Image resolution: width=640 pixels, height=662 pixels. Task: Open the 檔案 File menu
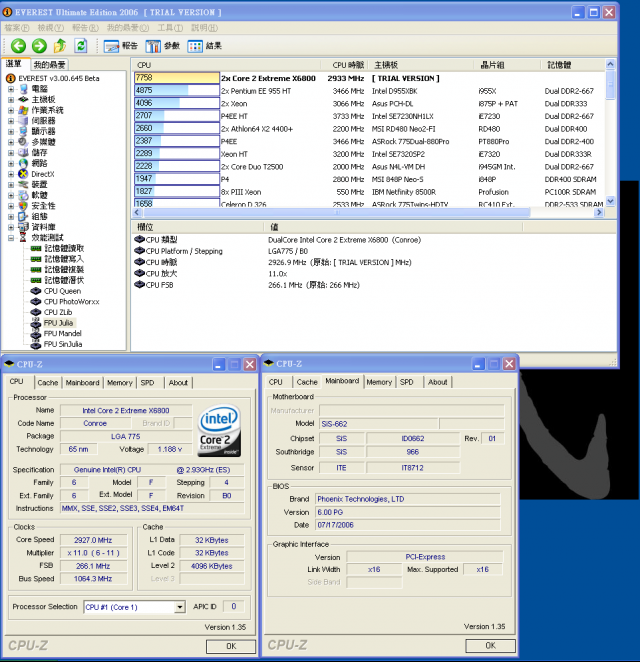tap(17, 28)
